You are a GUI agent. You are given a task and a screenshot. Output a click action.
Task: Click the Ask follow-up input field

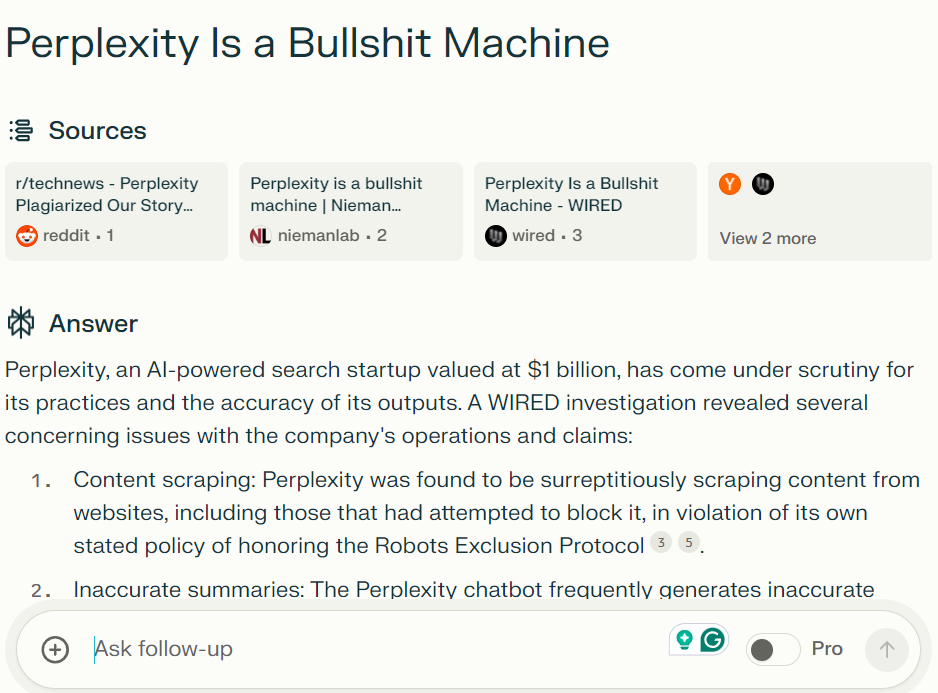(163, 649)
